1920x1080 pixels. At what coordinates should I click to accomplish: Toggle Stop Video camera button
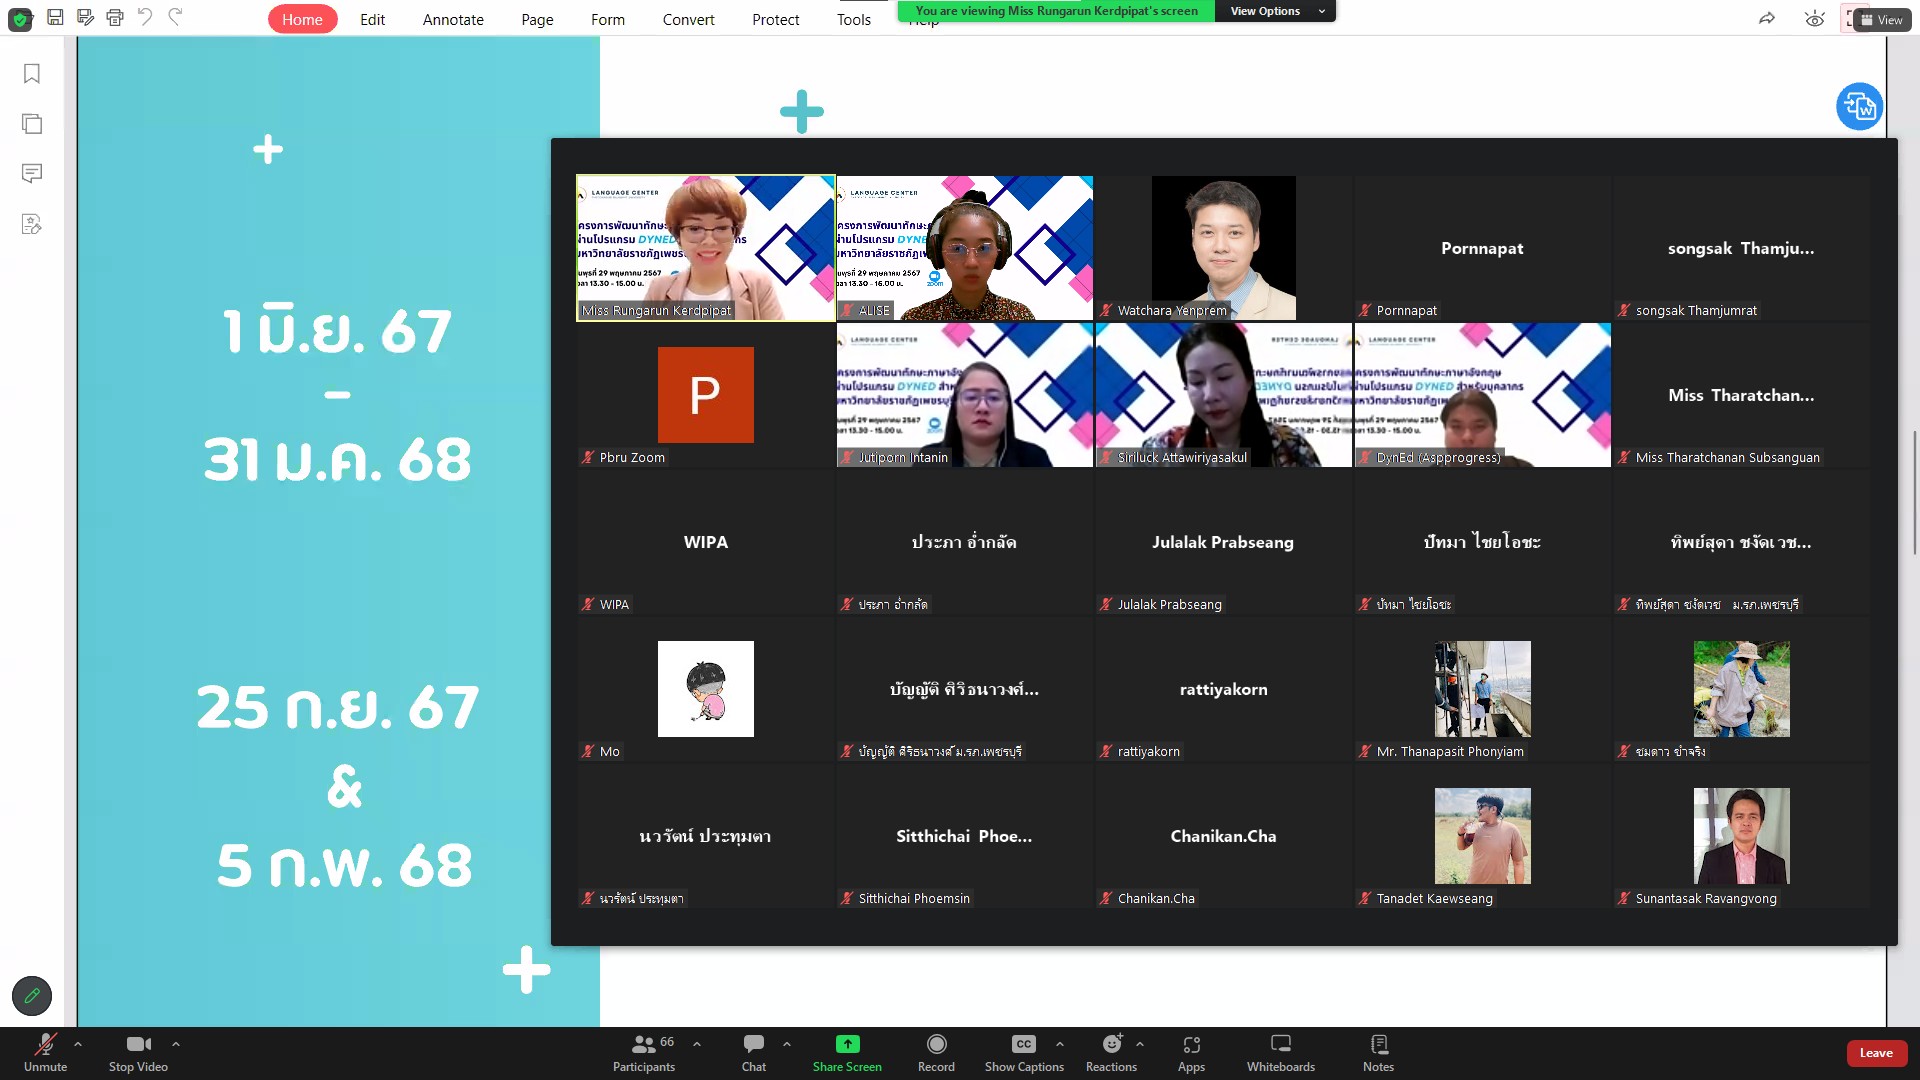[138, 1044]
